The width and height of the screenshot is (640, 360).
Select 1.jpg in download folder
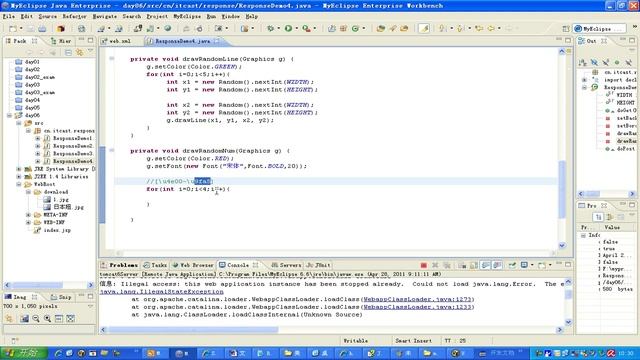57,200
